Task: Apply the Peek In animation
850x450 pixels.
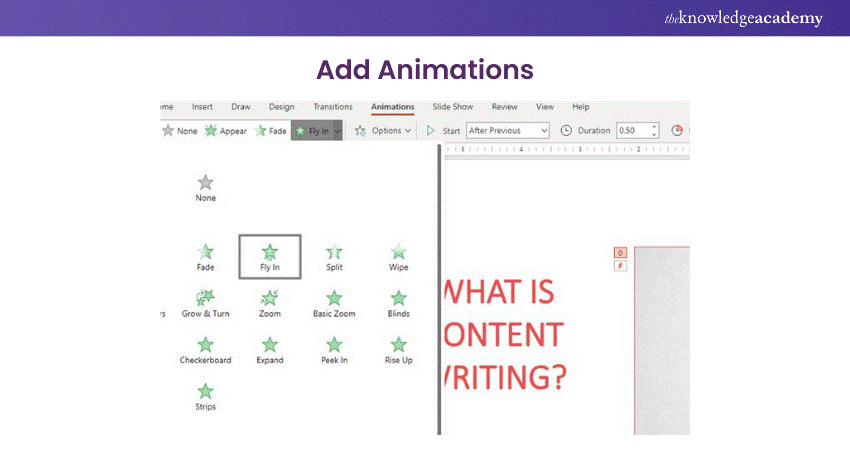Action: point(334,348)
